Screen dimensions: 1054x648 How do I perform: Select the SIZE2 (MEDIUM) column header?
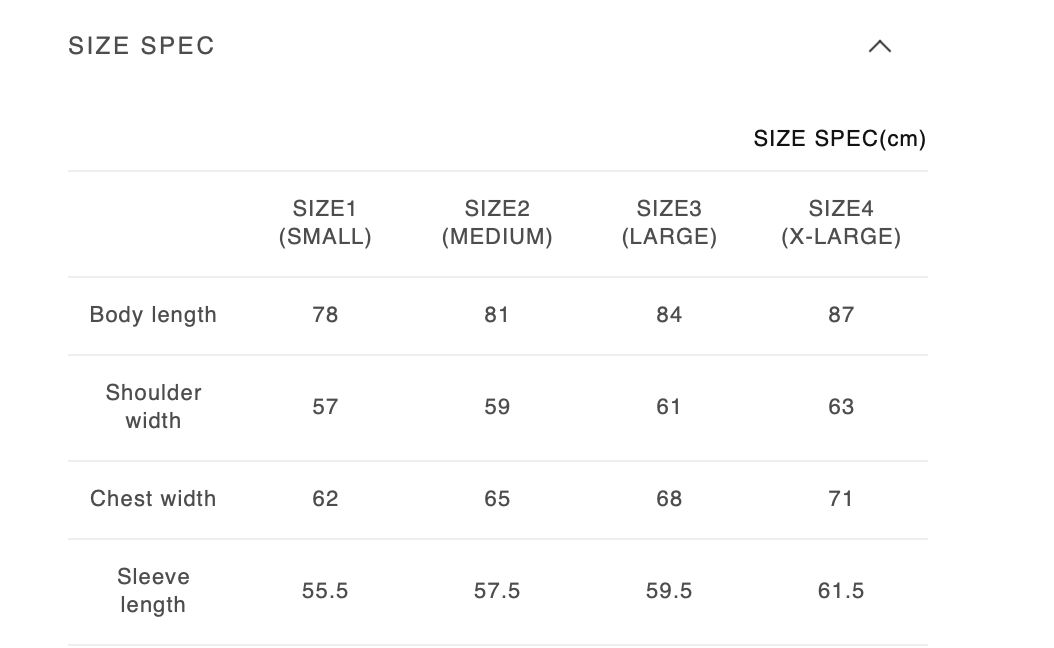tap(497, 223)
